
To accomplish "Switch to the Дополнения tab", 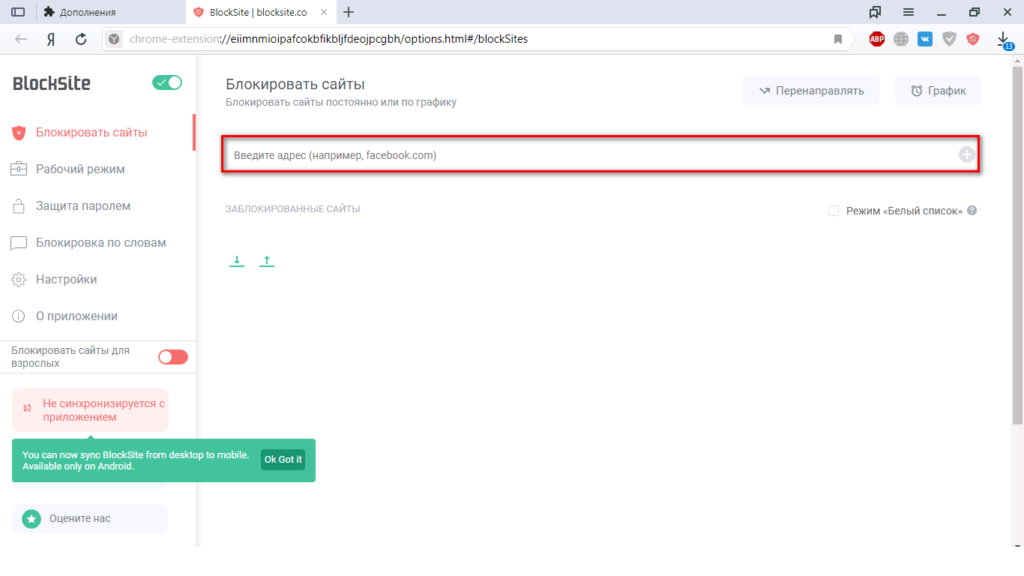I will coord(111,12).
